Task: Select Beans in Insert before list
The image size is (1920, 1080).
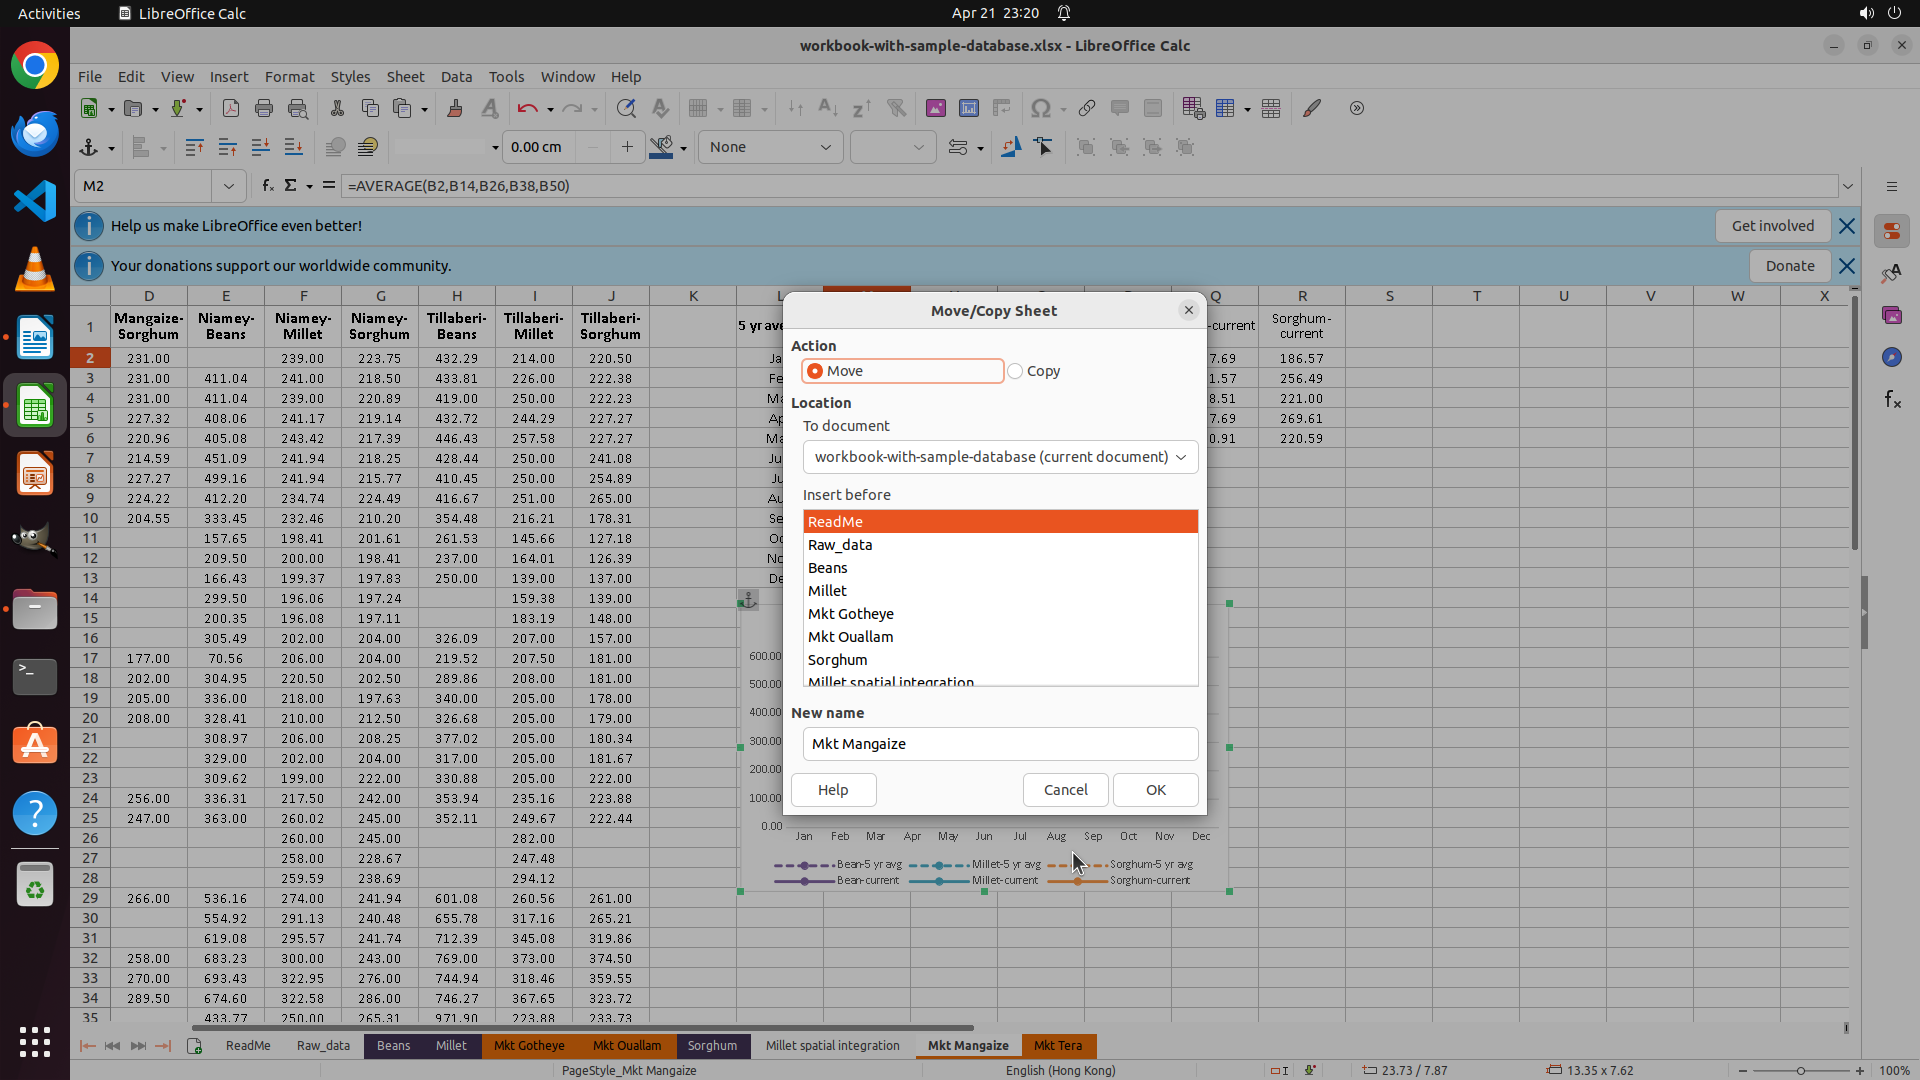Action: point(828,568)
